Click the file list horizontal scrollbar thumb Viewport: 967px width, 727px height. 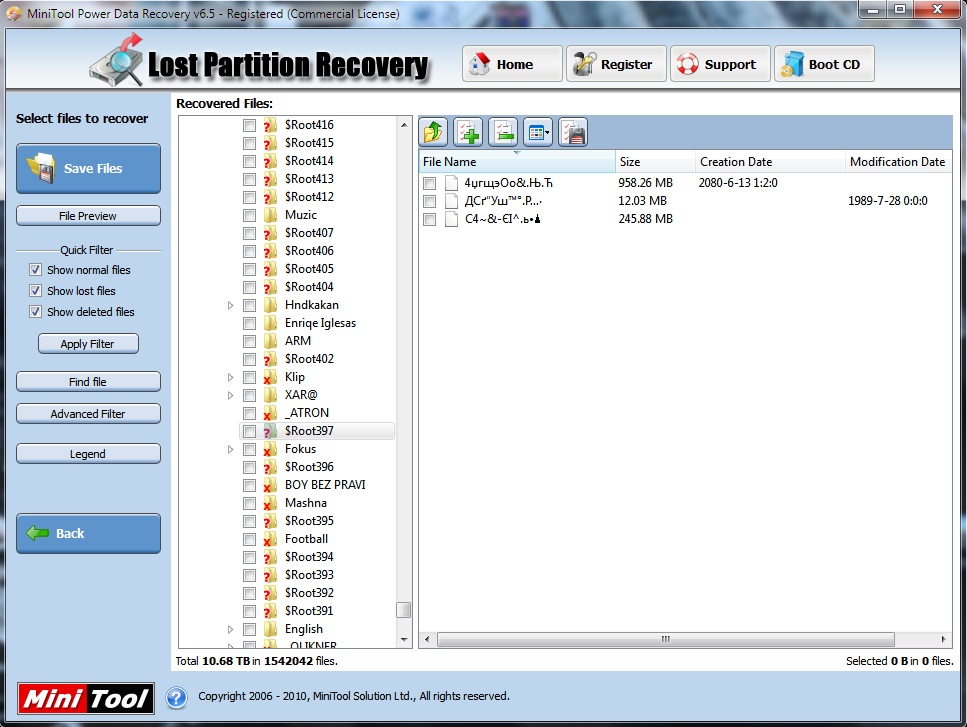point(665,639)
